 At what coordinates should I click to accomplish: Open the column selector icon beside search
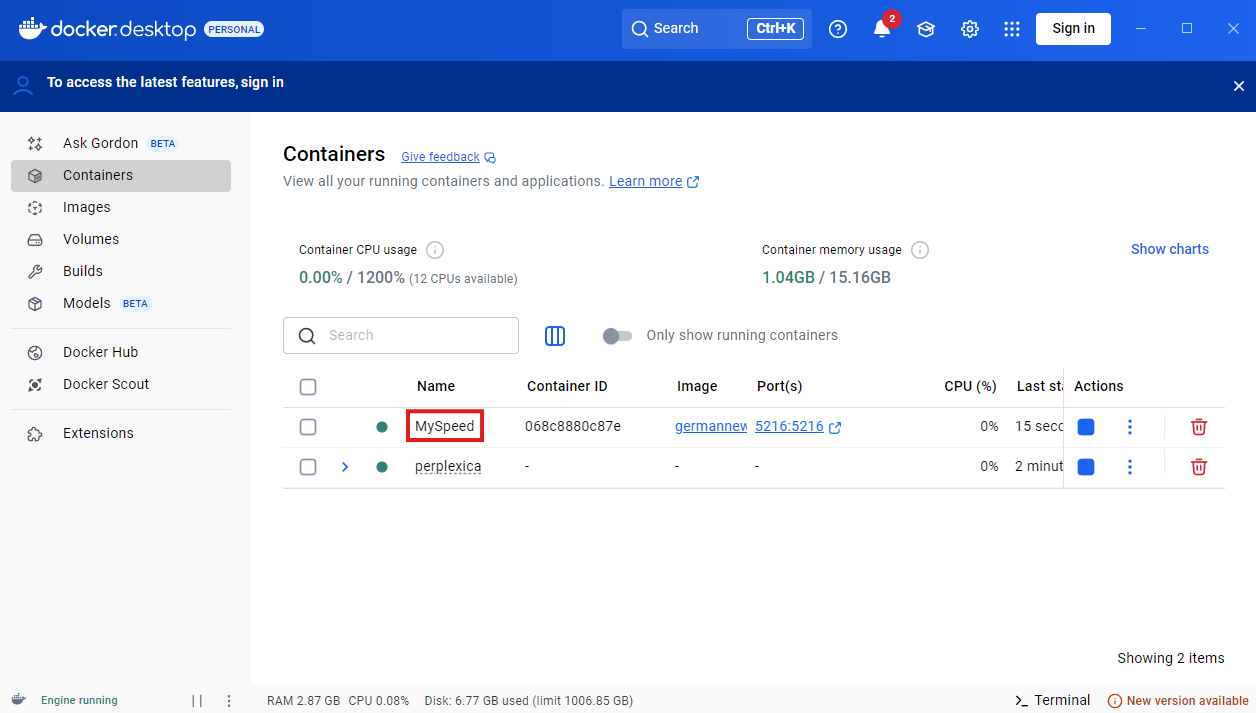click(x=555, y=336)
